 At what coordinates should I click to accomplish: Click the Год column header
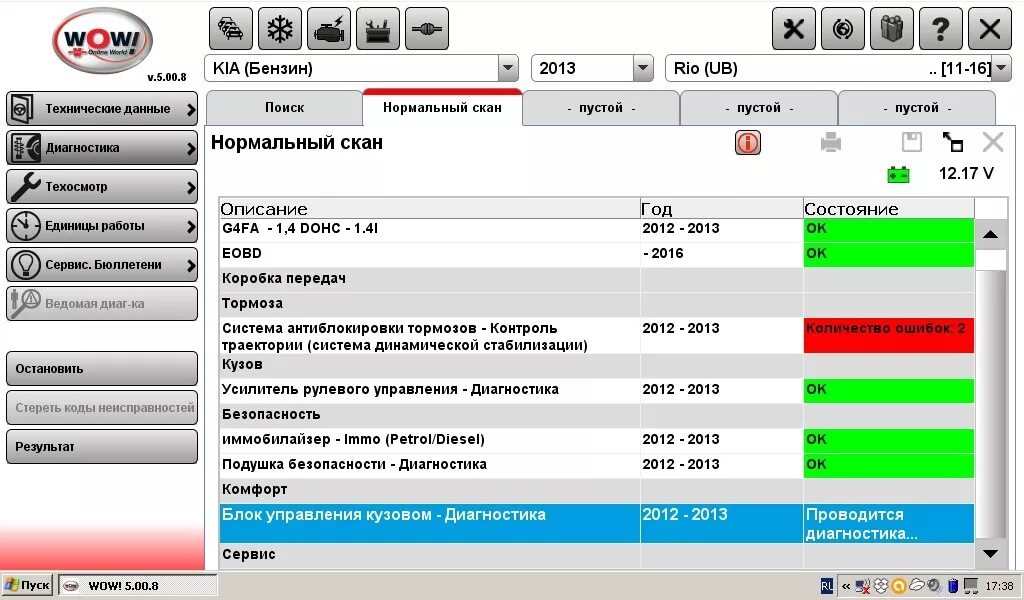pos(721,209)
